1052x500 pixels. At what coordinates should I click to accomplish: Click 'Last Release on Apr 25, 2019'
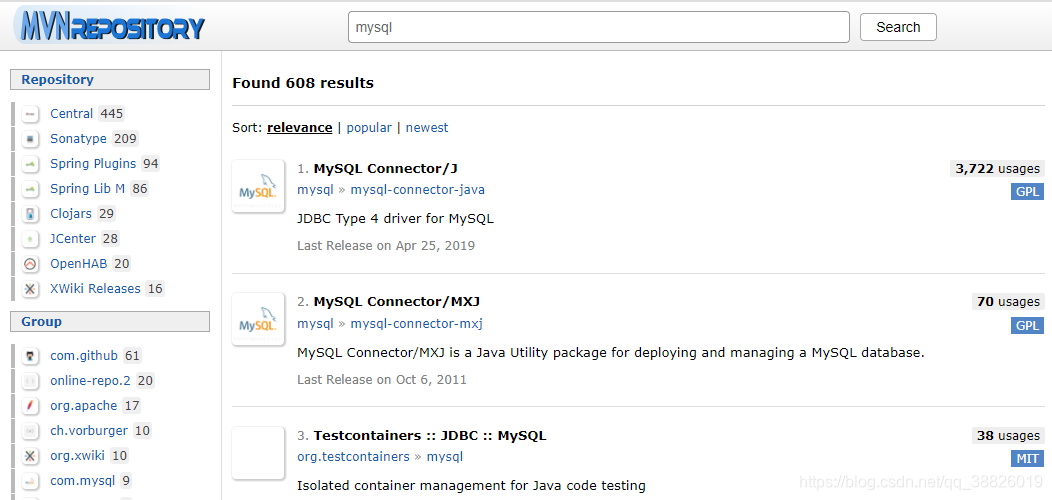386,246
